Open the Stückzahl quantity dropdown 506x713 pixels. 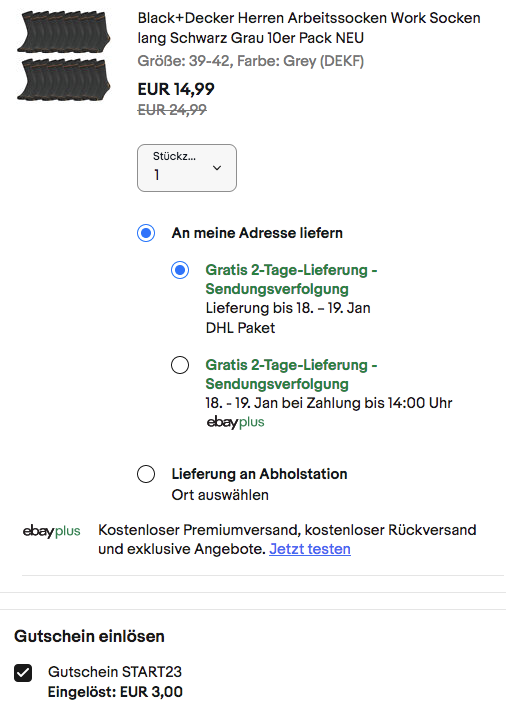pyautogui.click(x=187, y=168)
